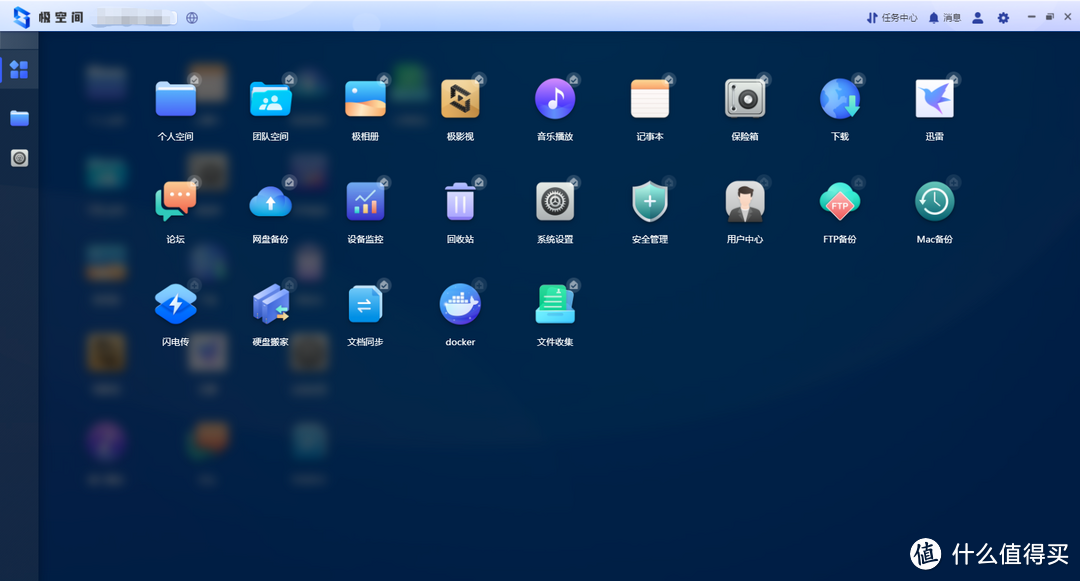Open the user account menu in title bar
The width and height of the screenshot is (1080, 581).
[978, 17]
